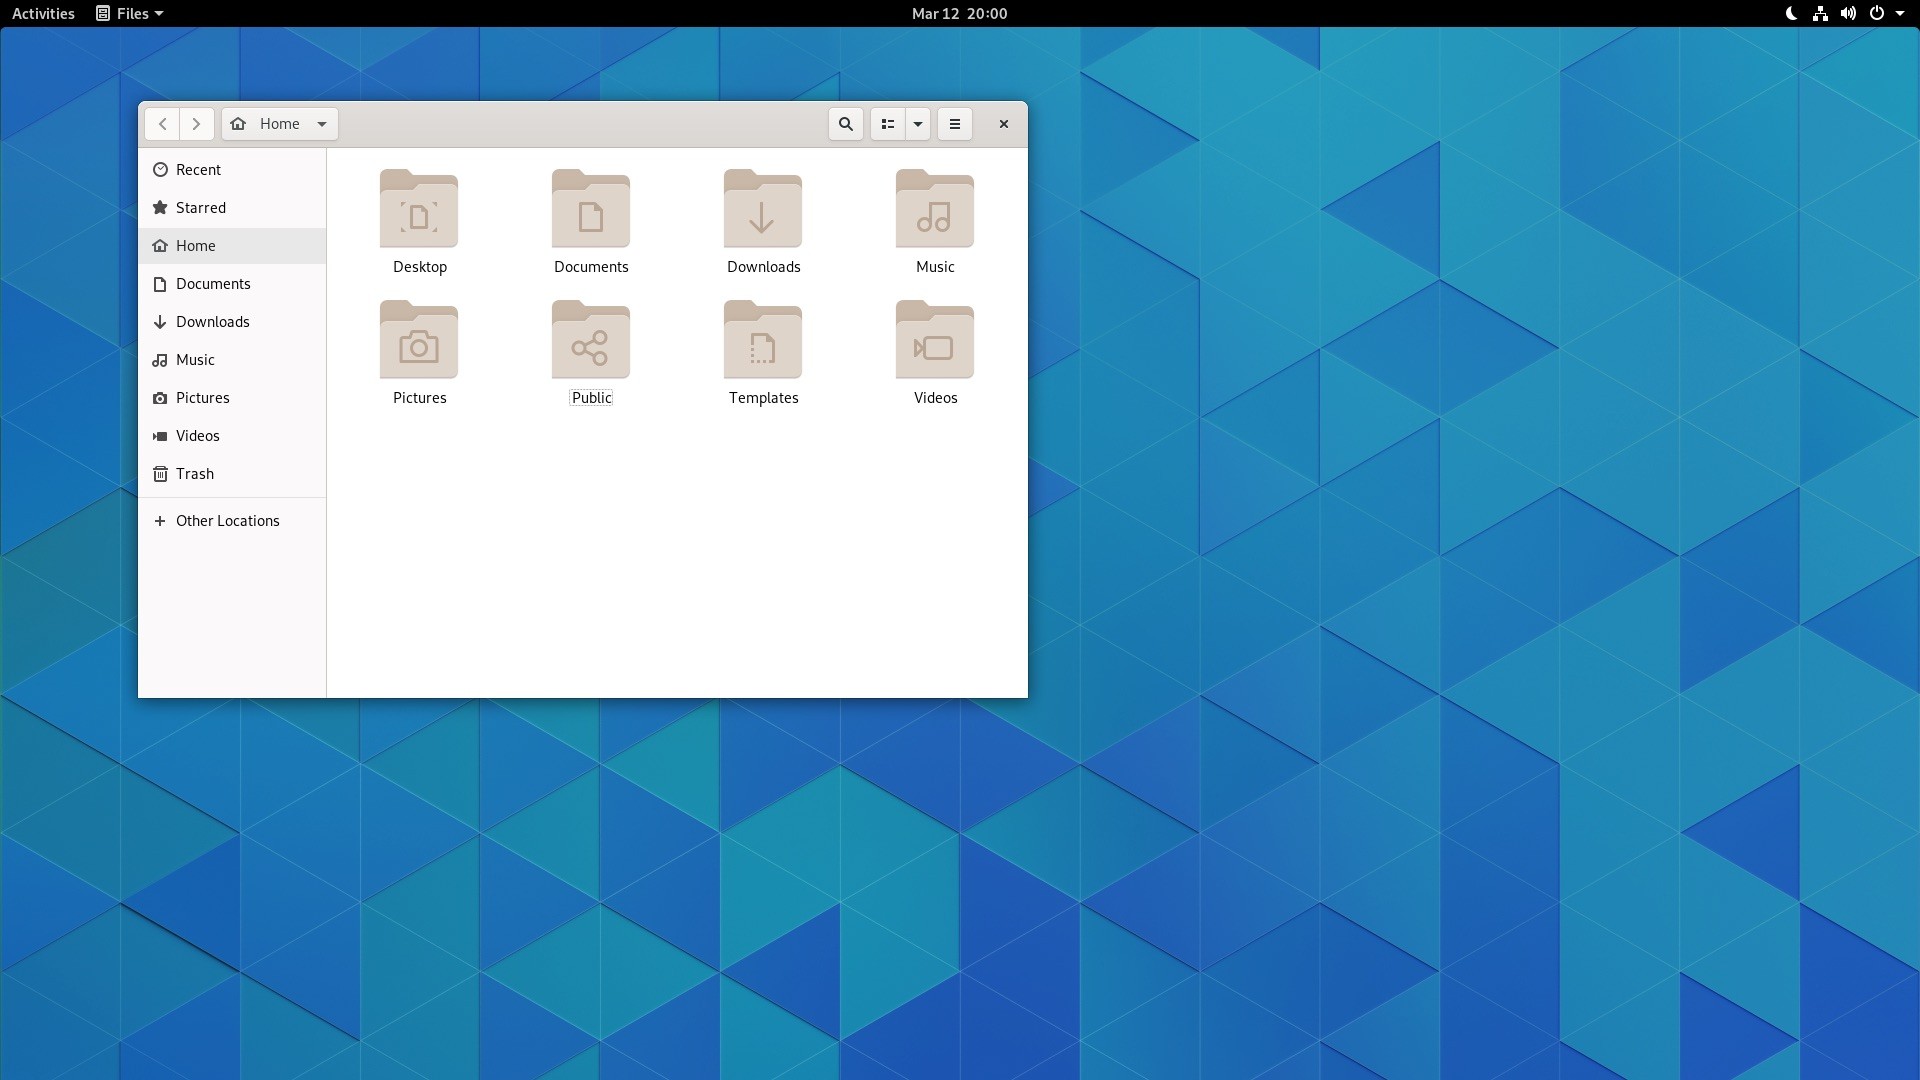Select Starred in the sidebar
The image size is (1920, 1080).
point(200,208)
